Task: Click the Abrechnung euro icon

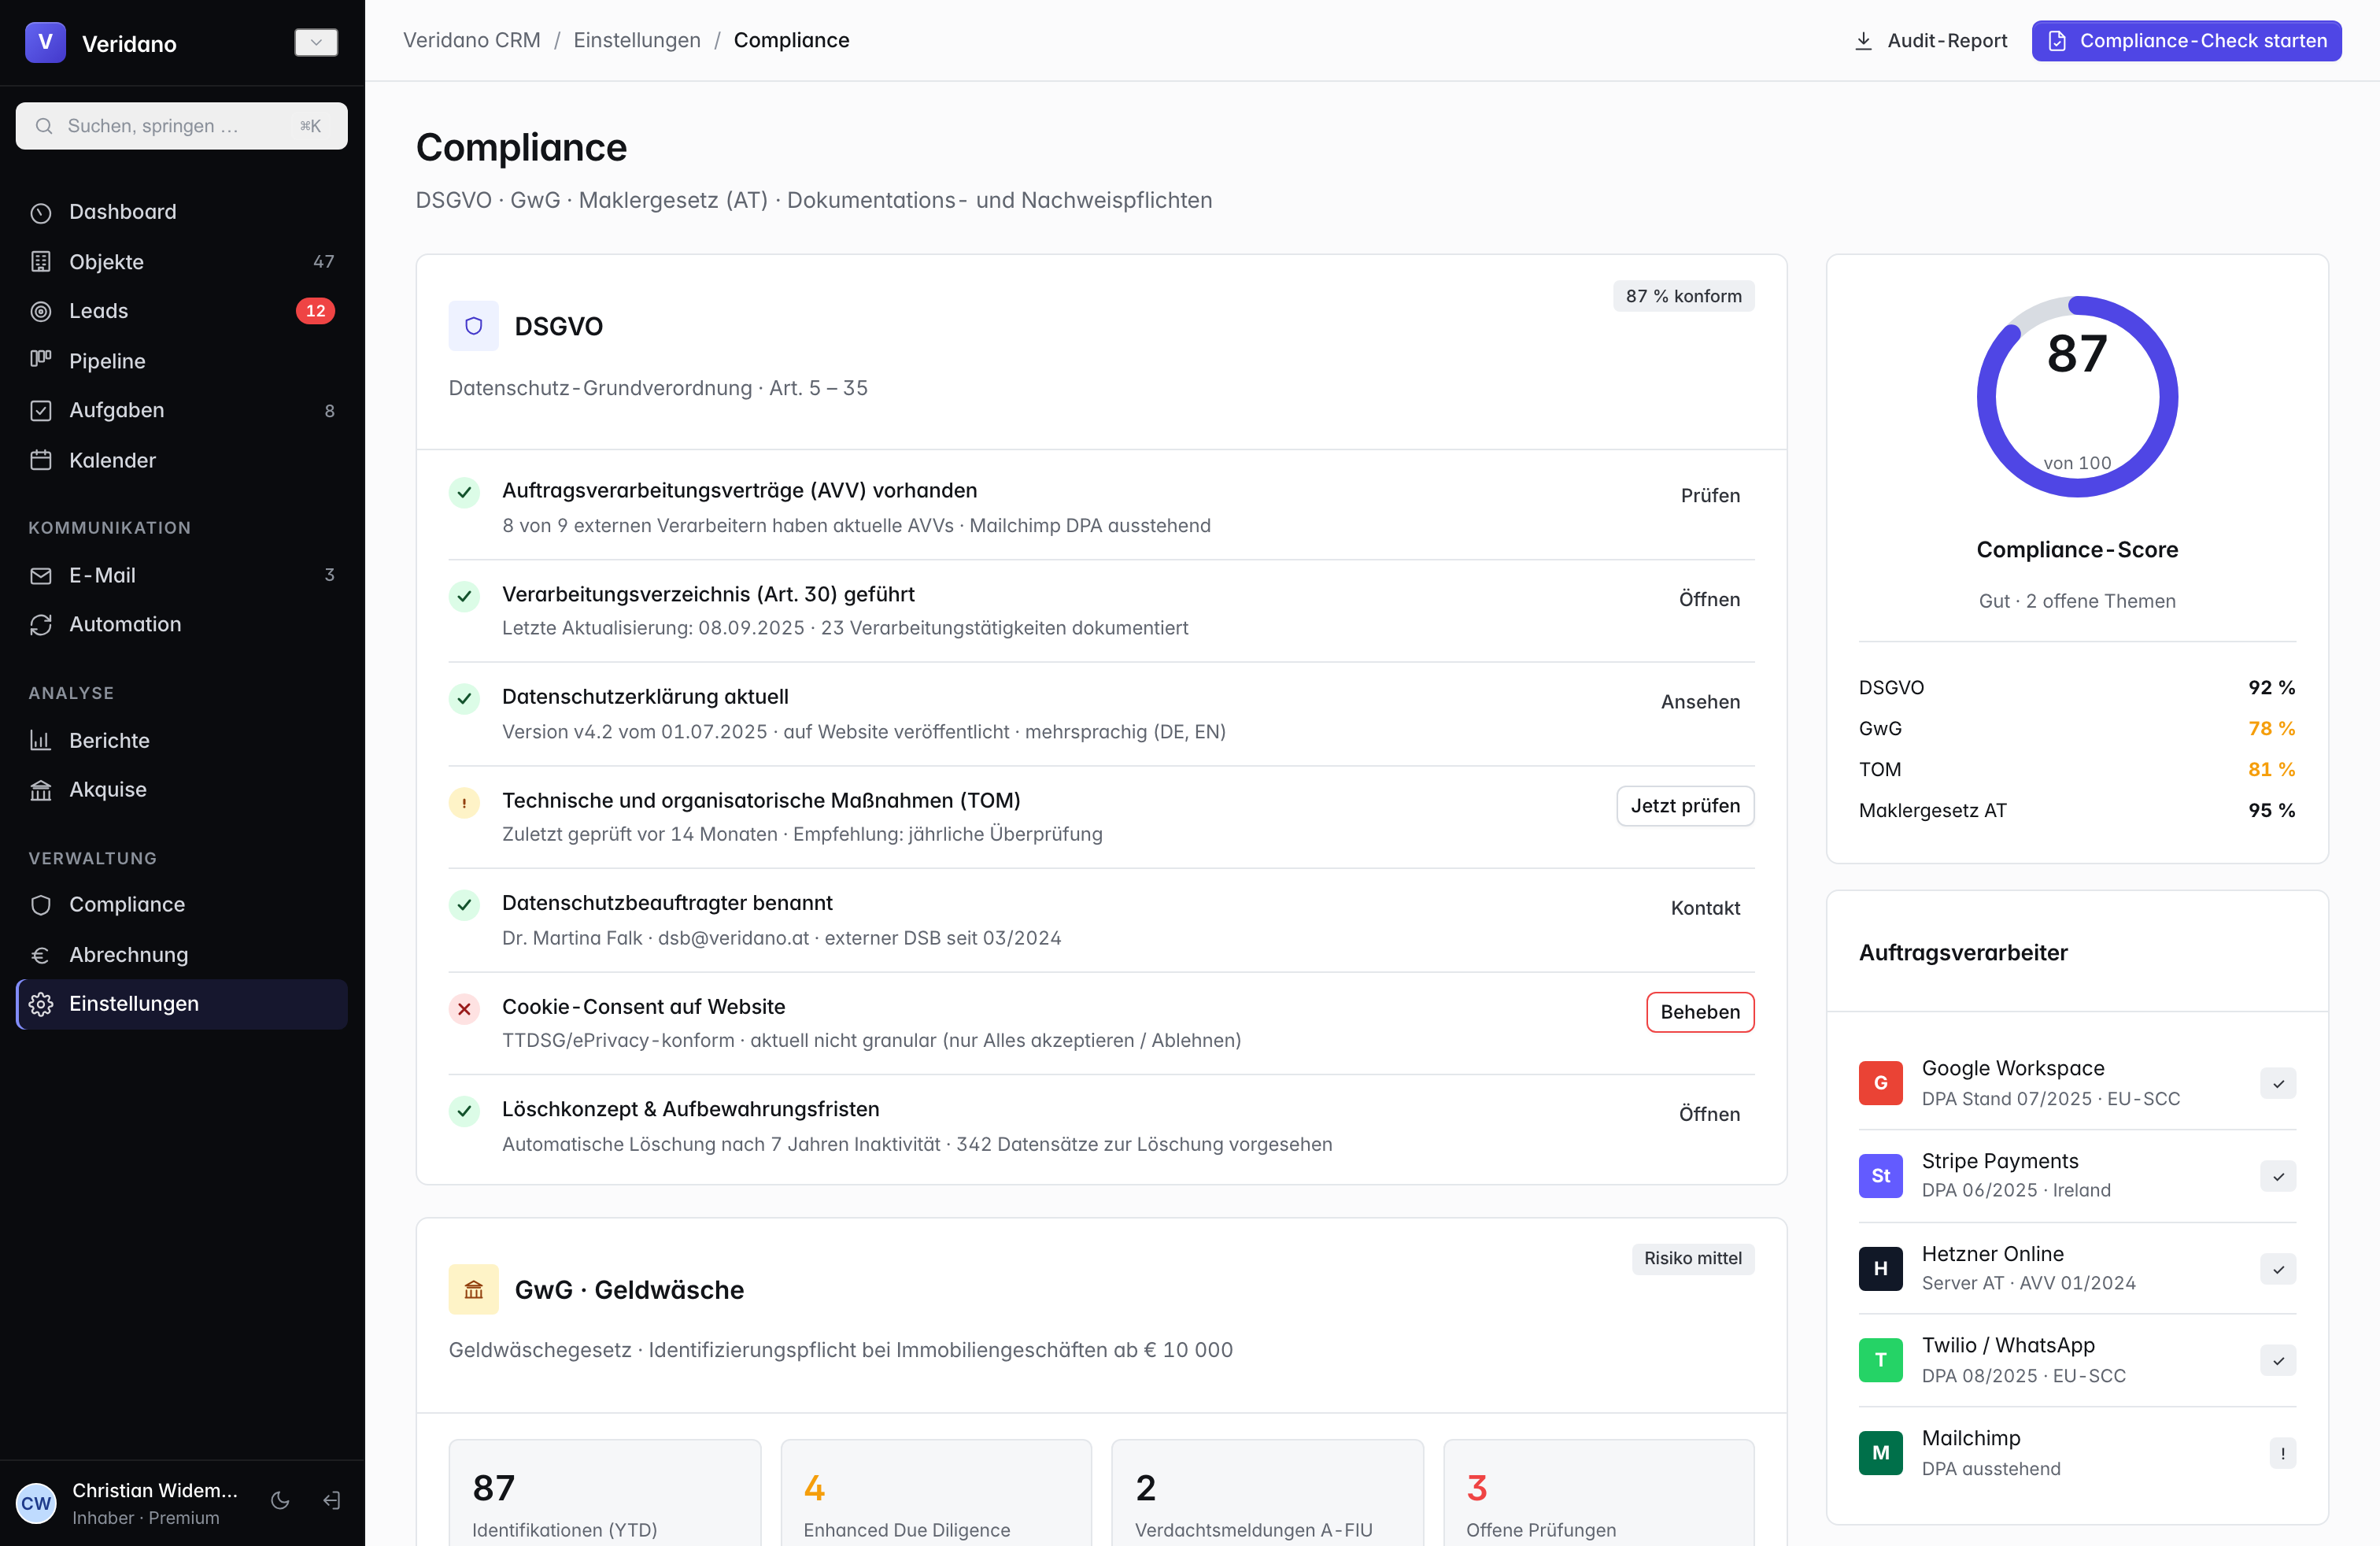Action: 41,955
